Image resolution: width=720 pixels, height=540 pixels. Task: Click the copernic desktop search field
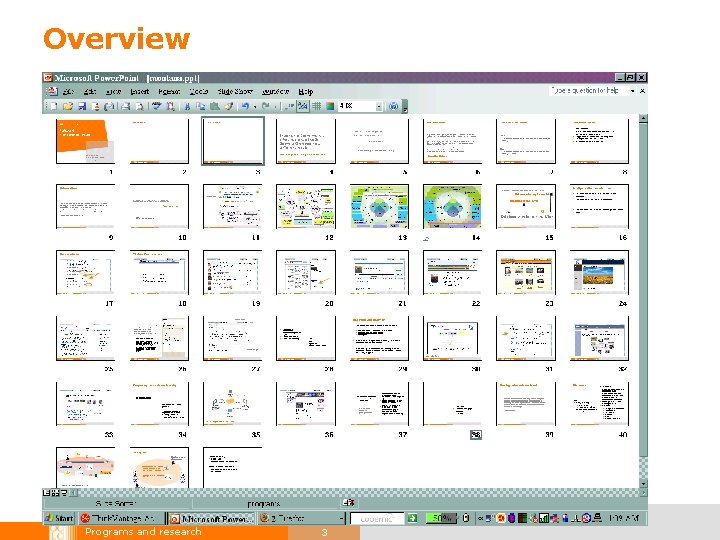click(377, 518)
